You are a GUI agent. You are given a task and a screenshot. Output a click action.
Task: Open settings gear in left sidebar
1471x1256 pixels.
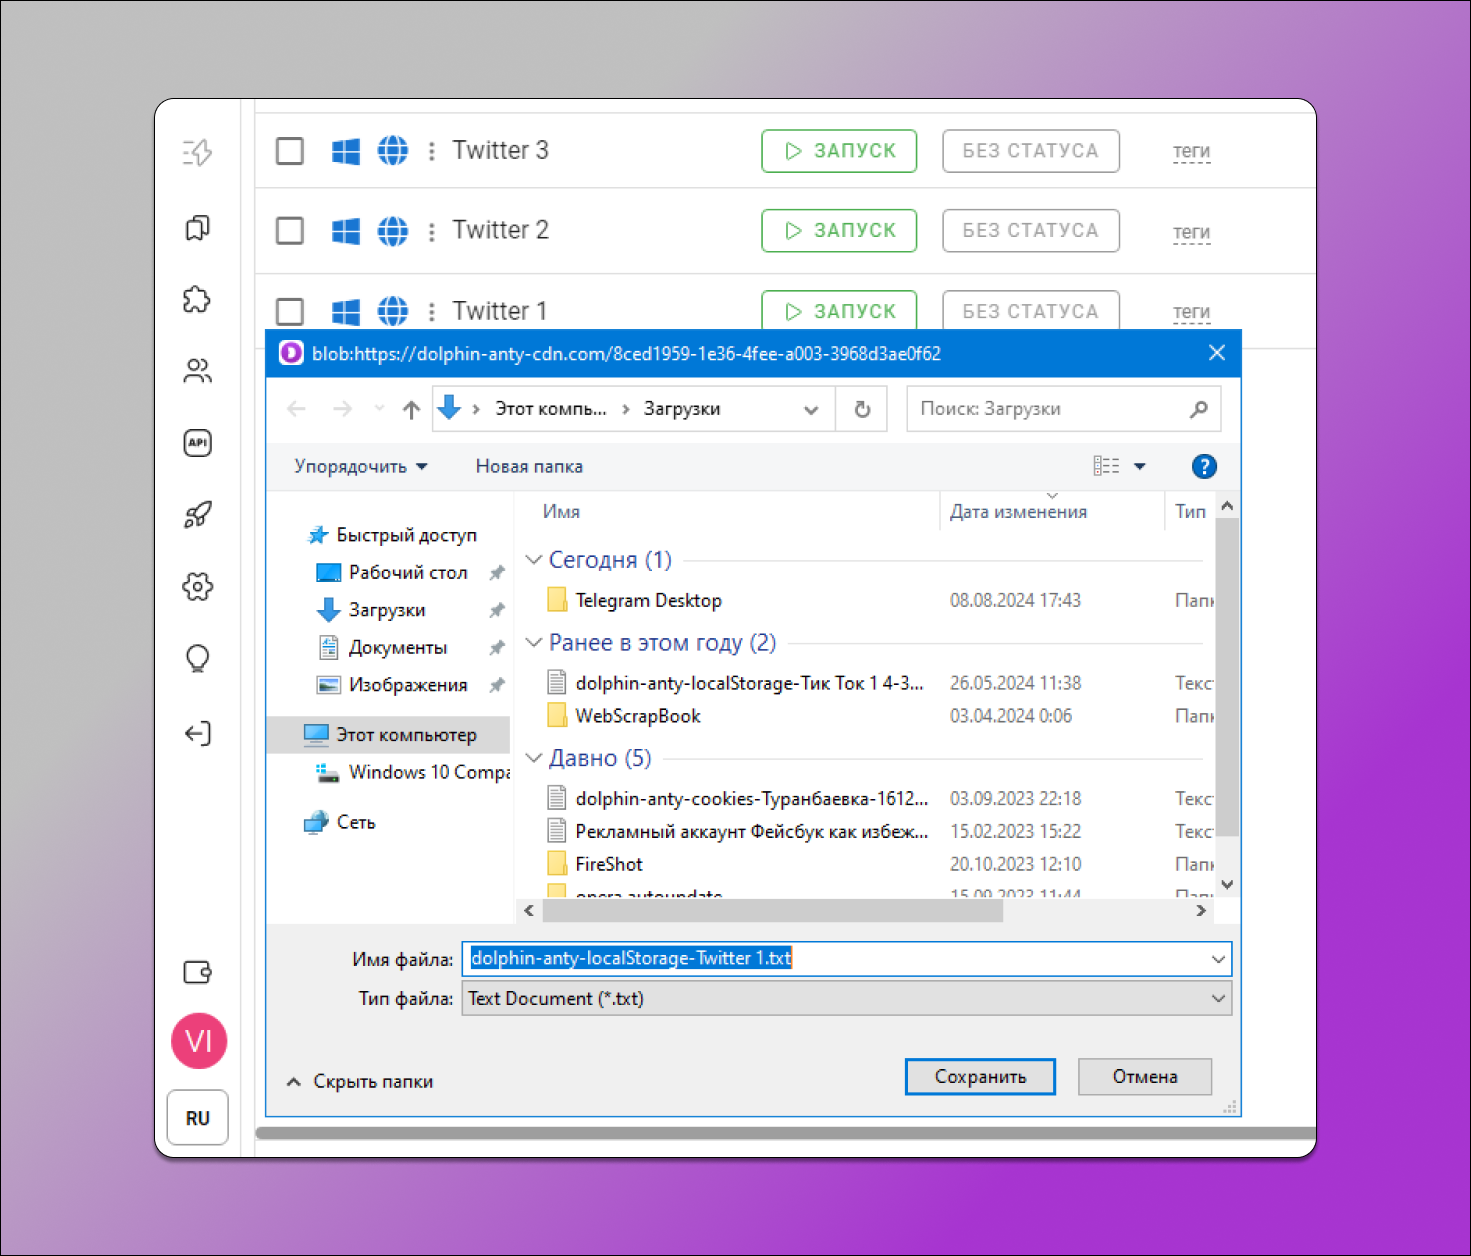coord(197,587)
